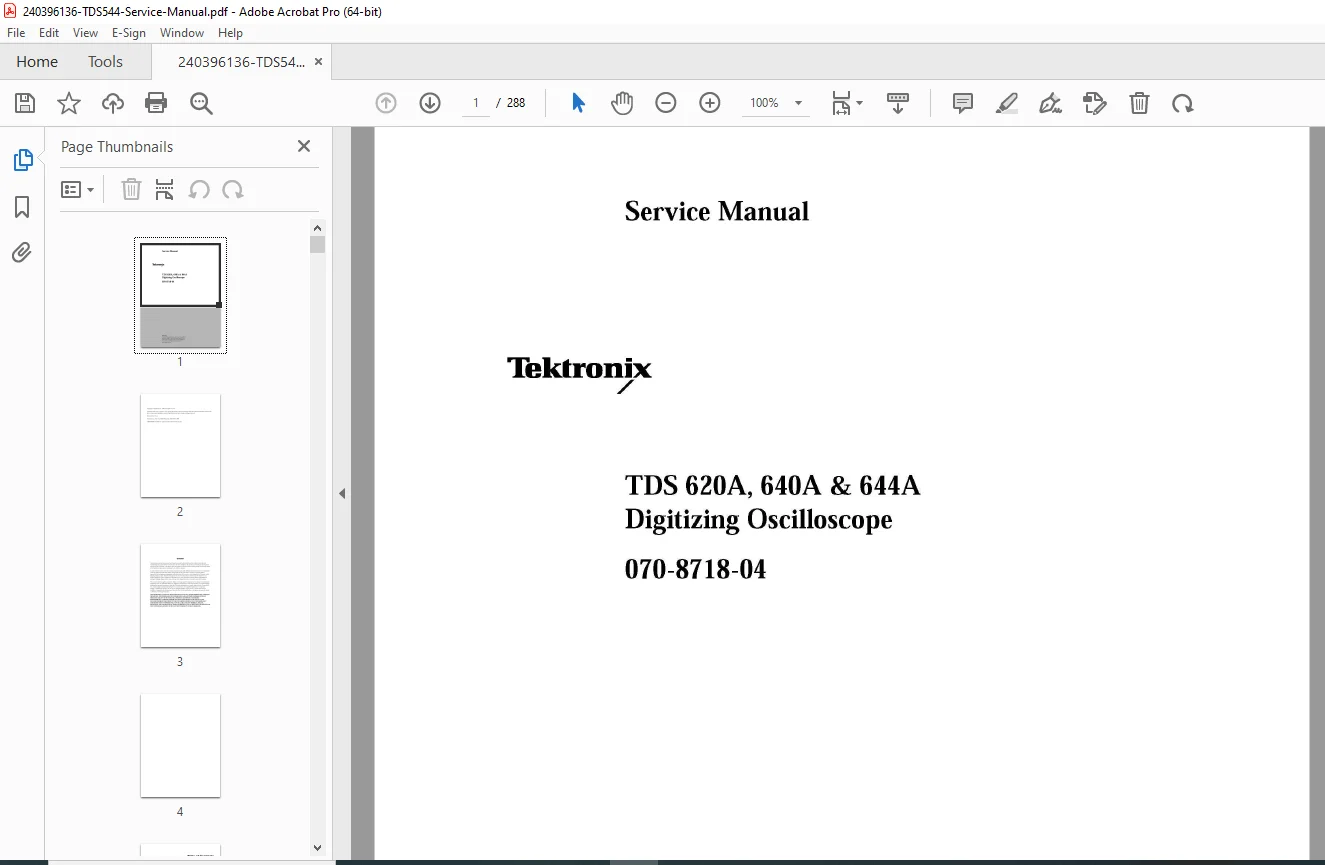Open the Sign document pen tool

pyautogui.click(x=1050, y=103)
